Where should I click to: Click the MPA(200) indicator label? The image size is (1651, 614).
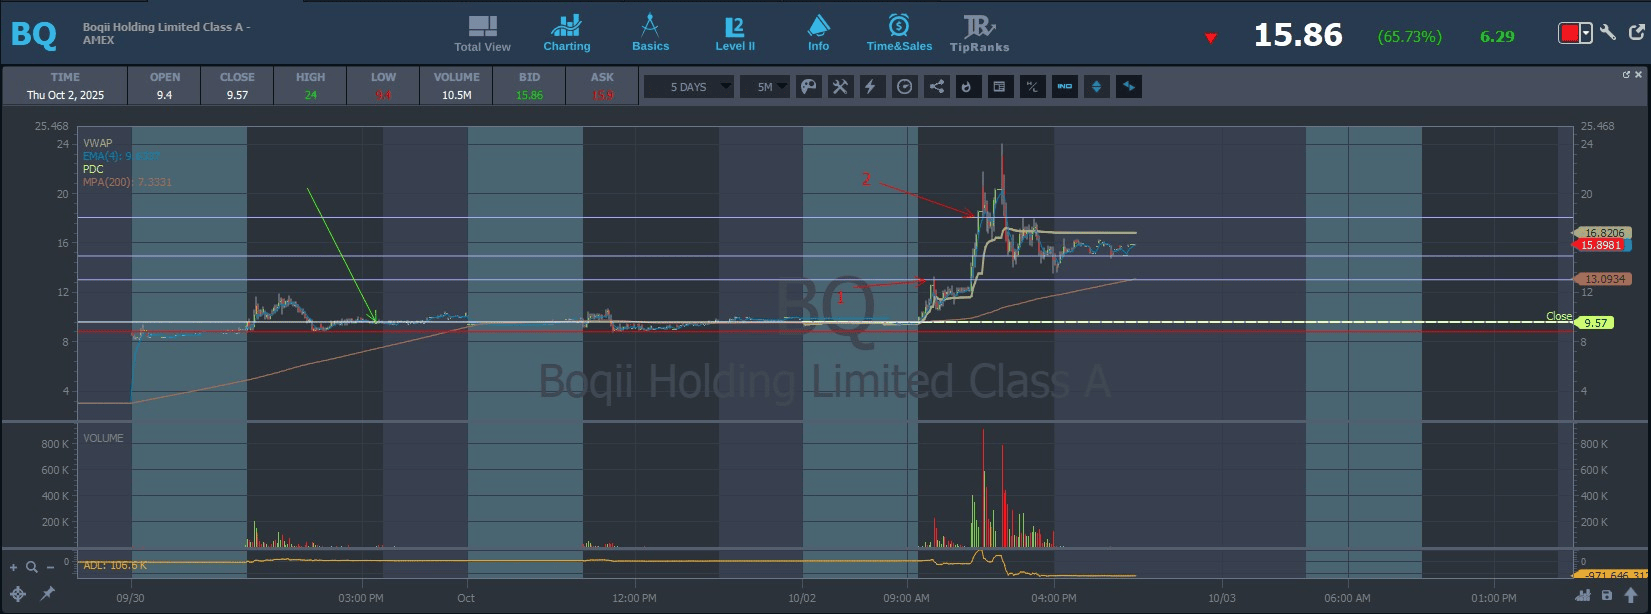tap(127, 182)
